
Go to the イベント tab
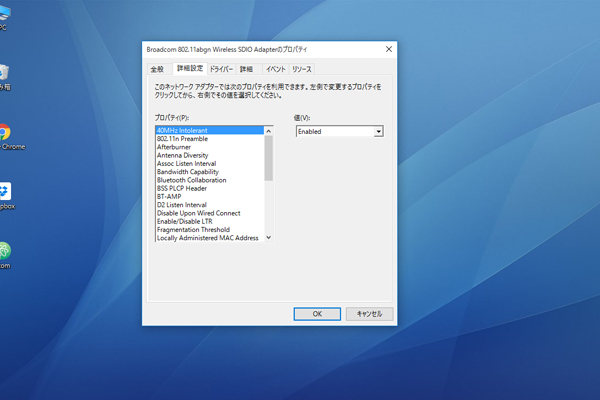(275, 69)
